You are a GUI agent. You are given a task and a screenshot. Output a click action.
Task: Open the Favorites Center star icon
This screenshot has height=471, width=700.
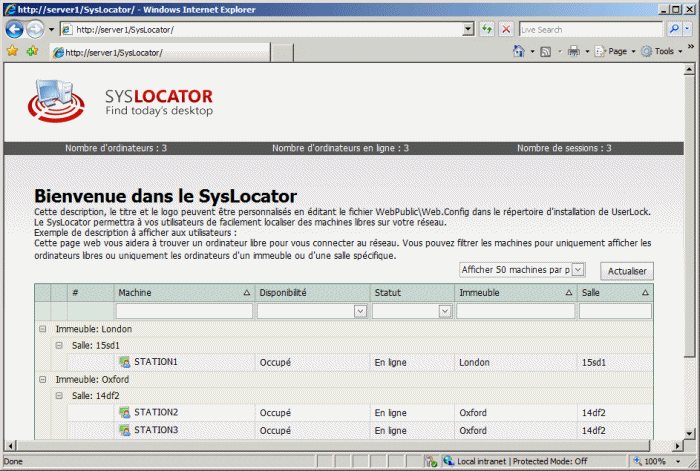[12, 51]
